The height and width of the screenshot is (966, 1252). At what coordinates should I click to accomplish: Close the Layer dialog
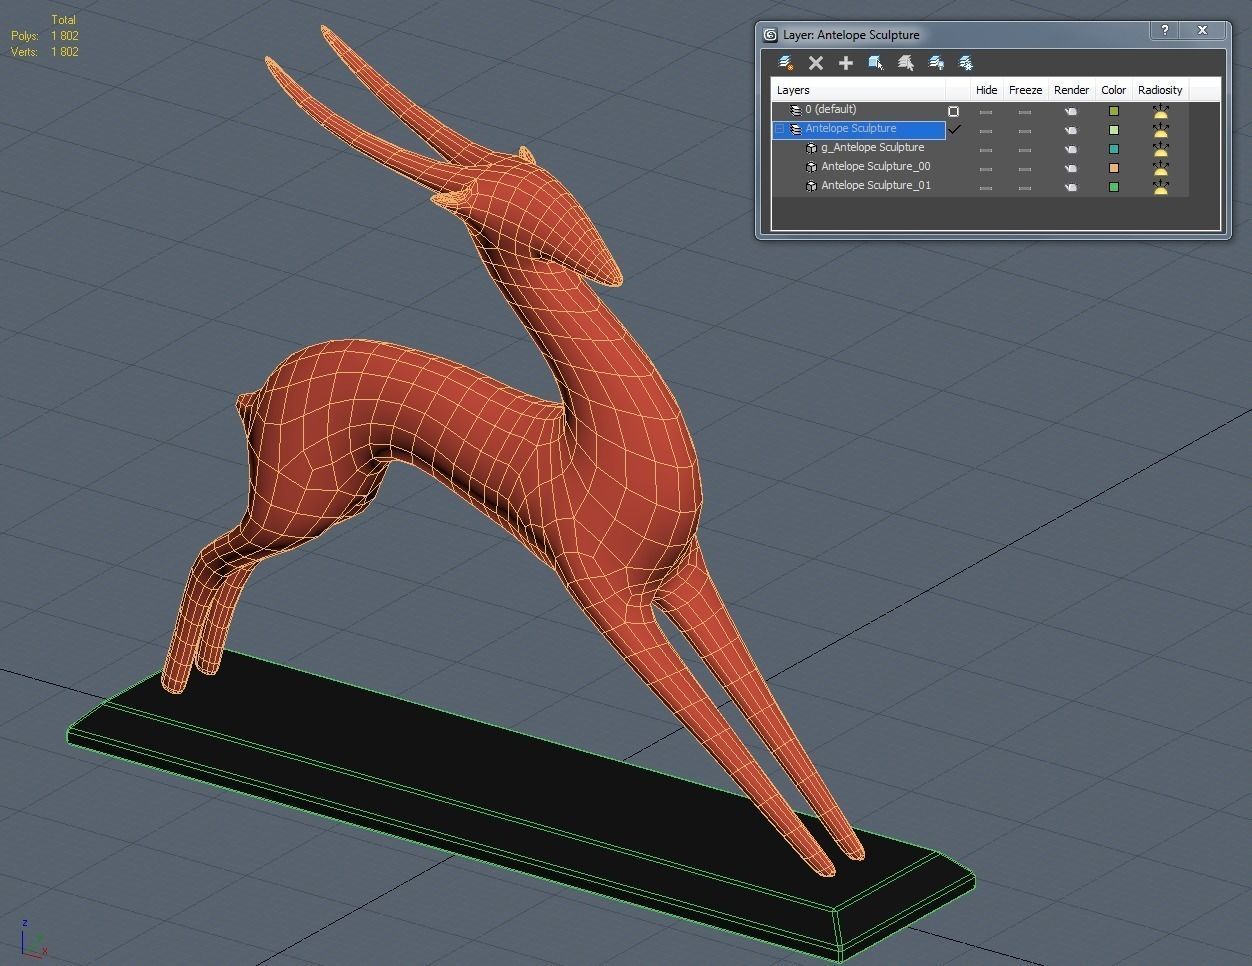pyautogui.click(x=1203, y=31)
